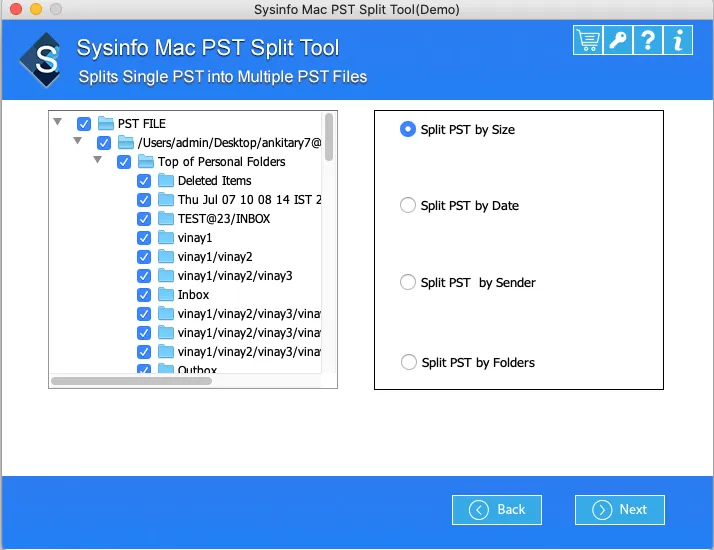Image resolution: width=714 pixels, height=550 pixels.
Task: Proceed with the Next button
Action: [620, 510]
